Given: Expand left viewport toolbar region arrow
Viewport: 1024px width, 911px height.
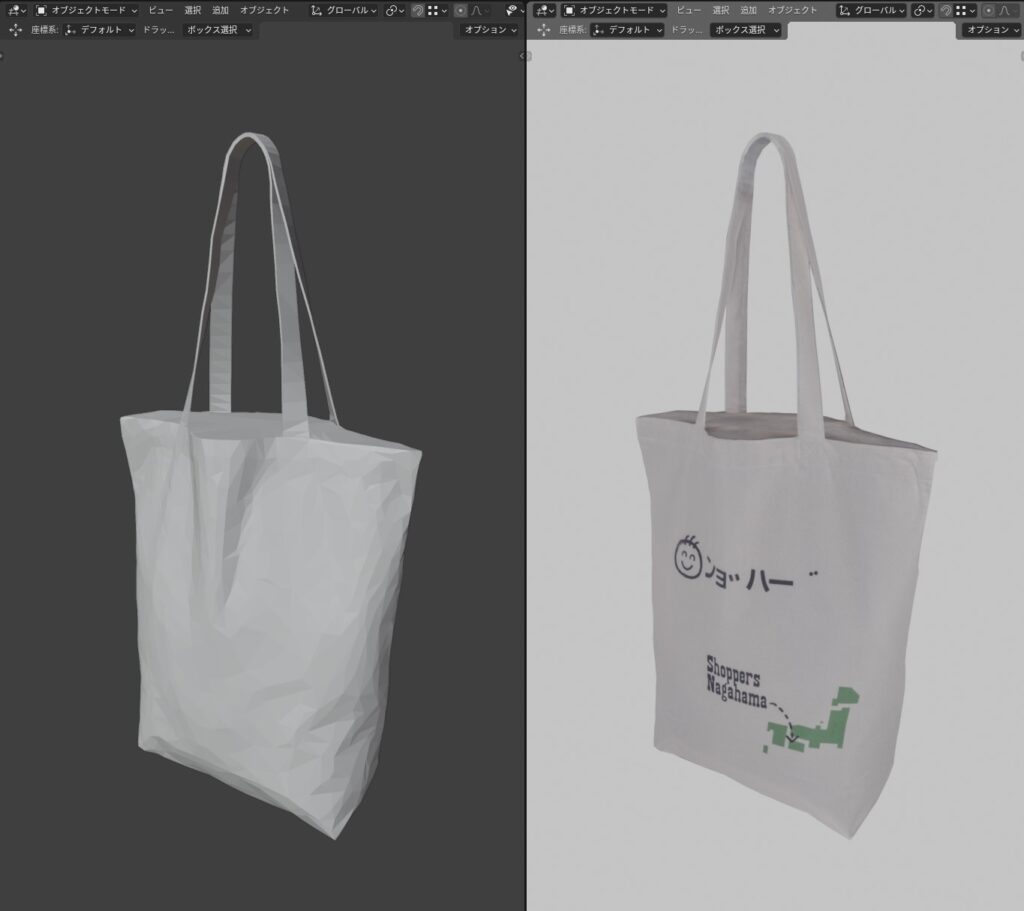Looking at the screenshot, I should (x=2, y=56).
